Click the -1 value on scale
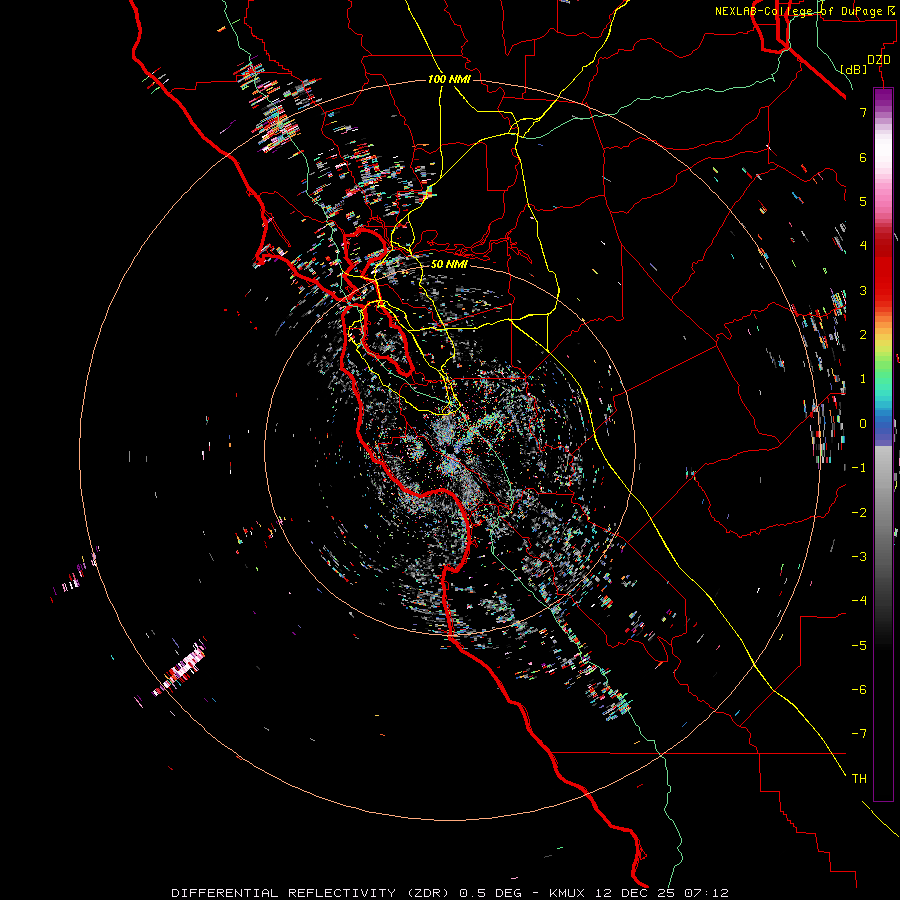900x900 pixels. (x=859, y=468)
